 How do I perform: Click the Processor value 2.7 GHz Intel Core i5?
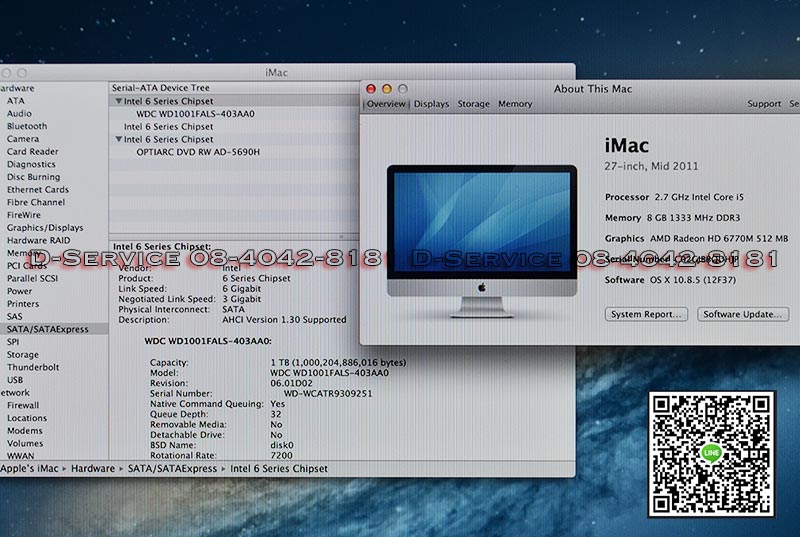pos(699,197)
